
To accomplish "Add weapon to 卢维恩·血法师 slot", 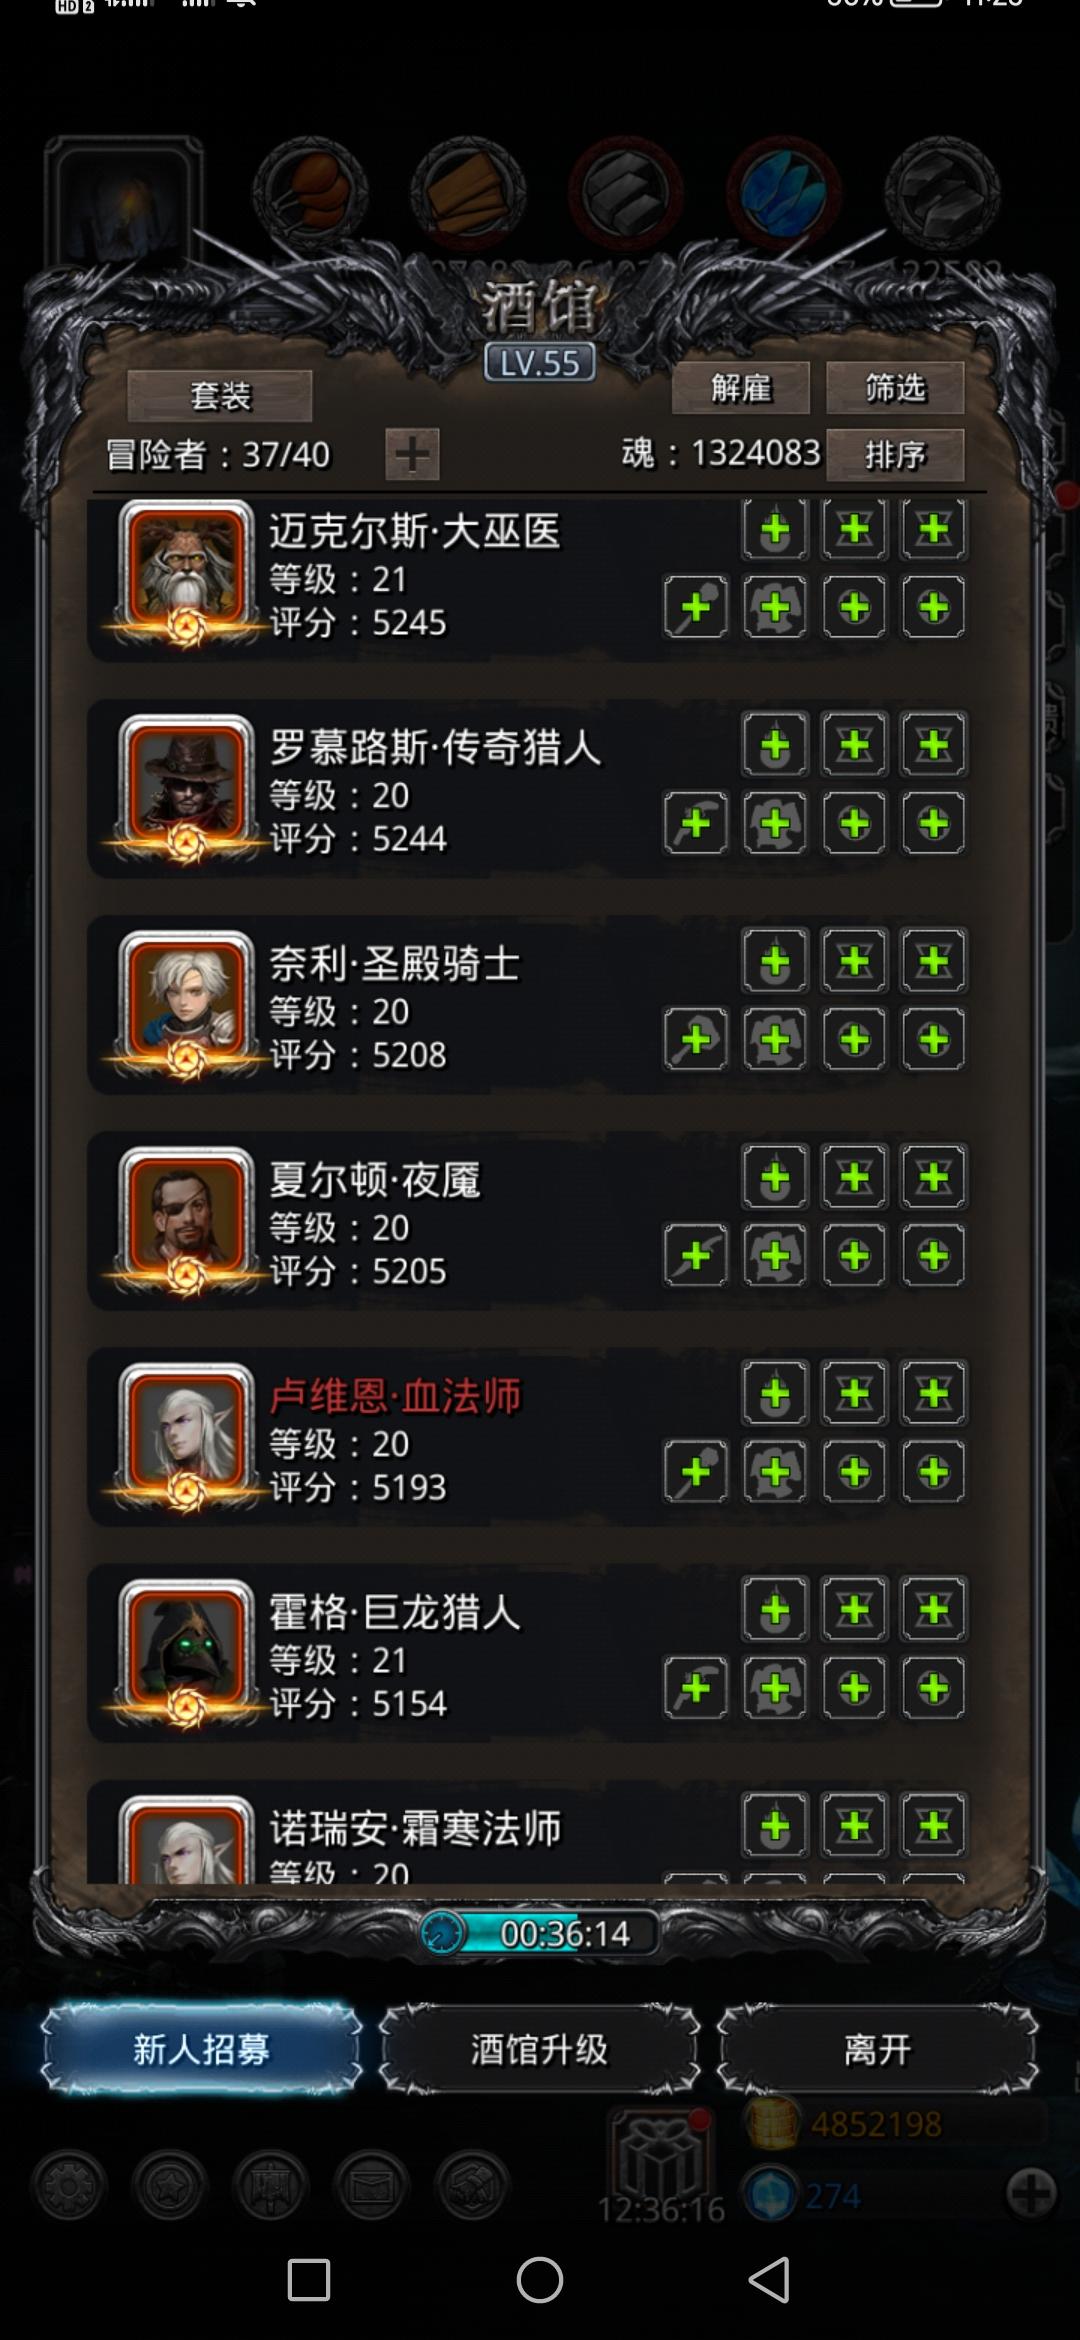I will [x=696, y=1471].
